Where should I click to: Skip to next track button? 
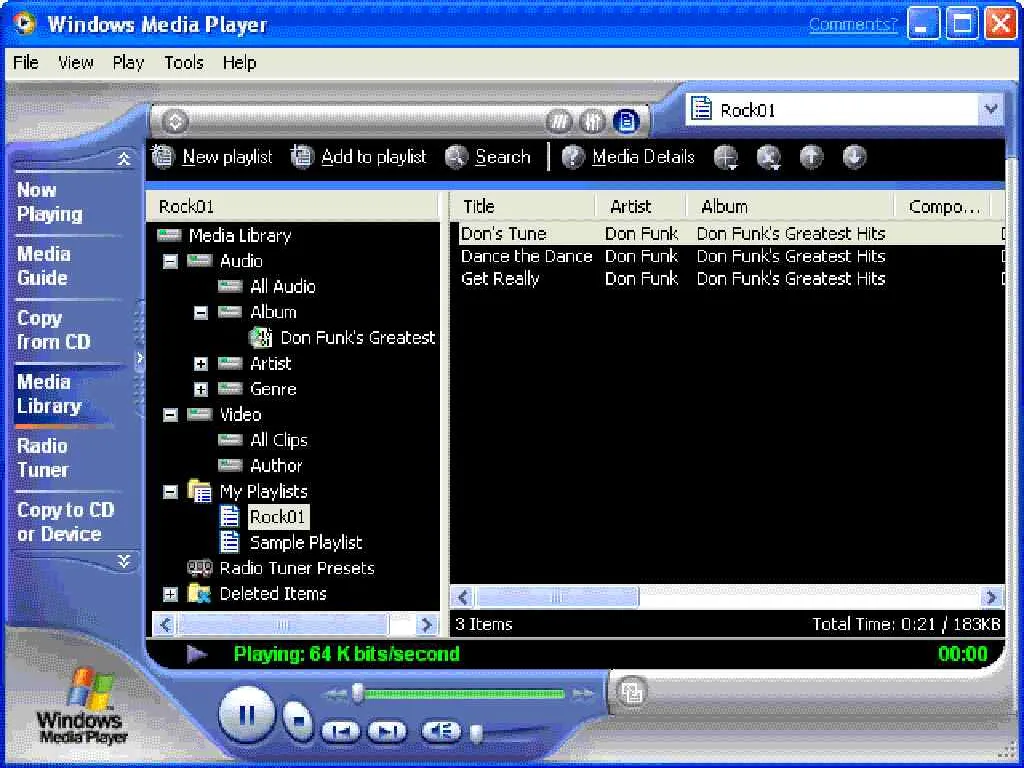pos(387,731)
